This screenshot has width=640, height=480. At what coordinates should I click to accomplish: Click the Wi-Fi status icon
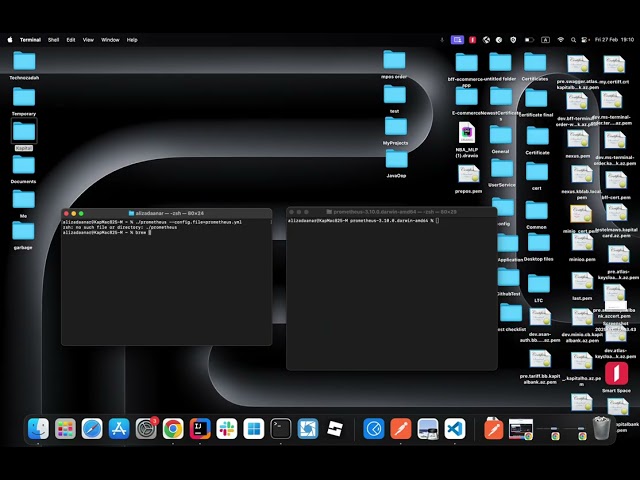pos(559,40)
